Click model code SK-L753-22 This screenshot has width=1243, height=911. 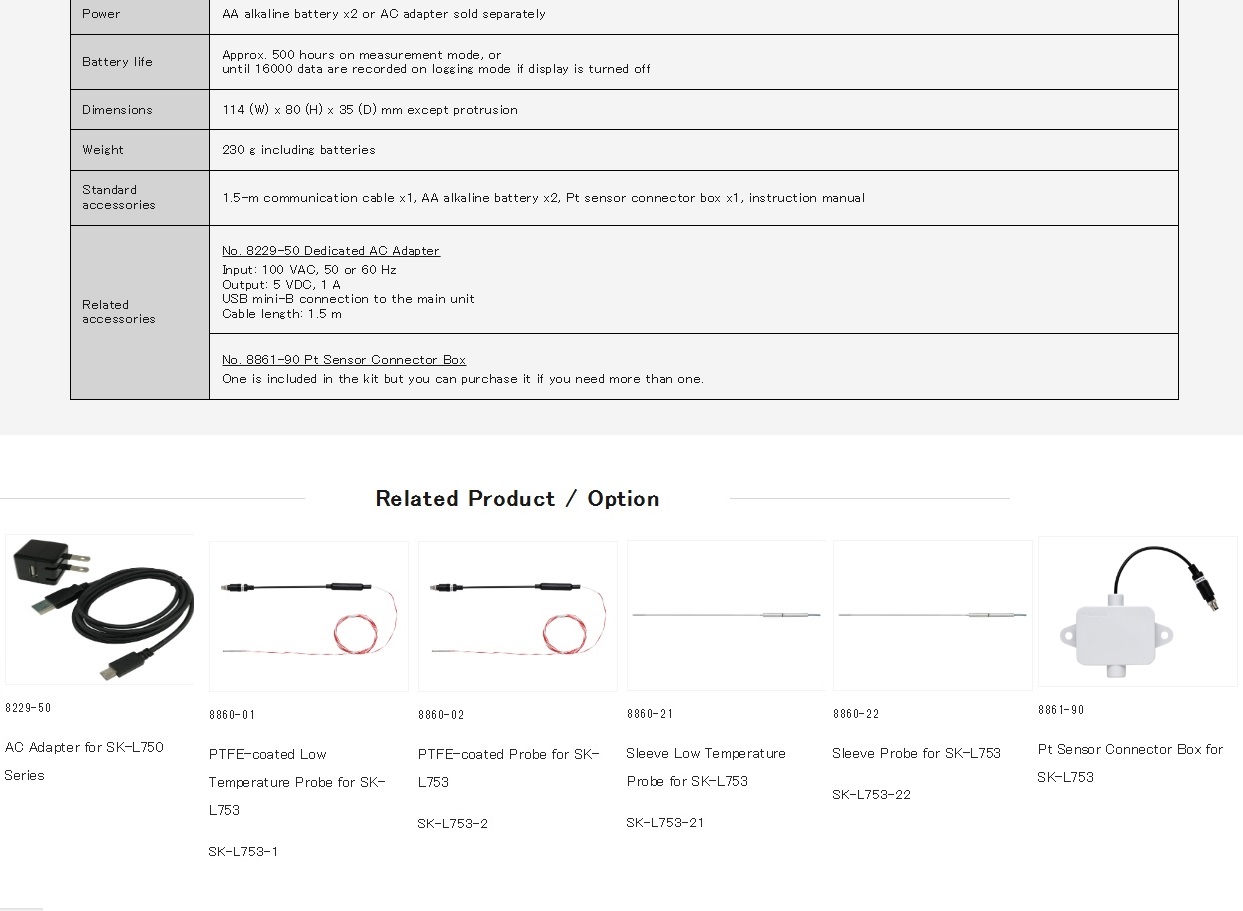coord(871,795)
